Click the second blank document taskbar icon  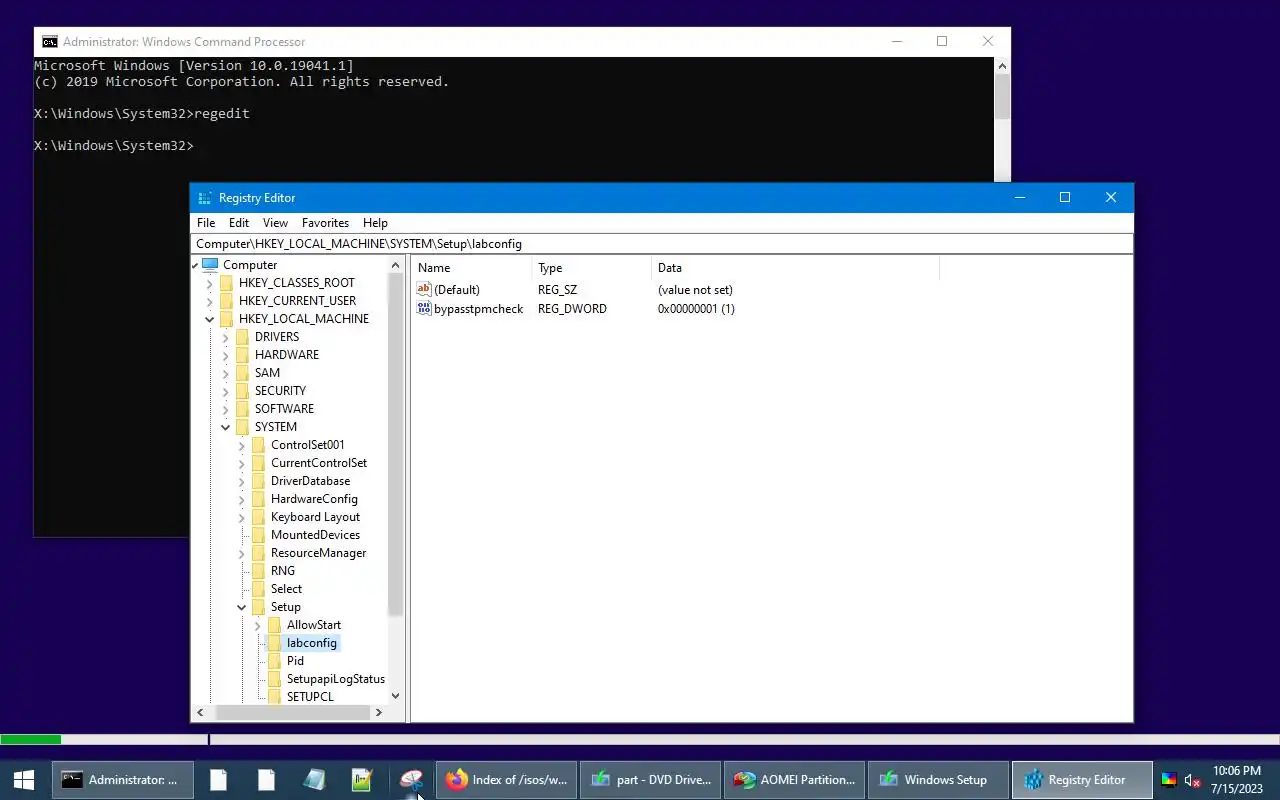tap(266, 780)
